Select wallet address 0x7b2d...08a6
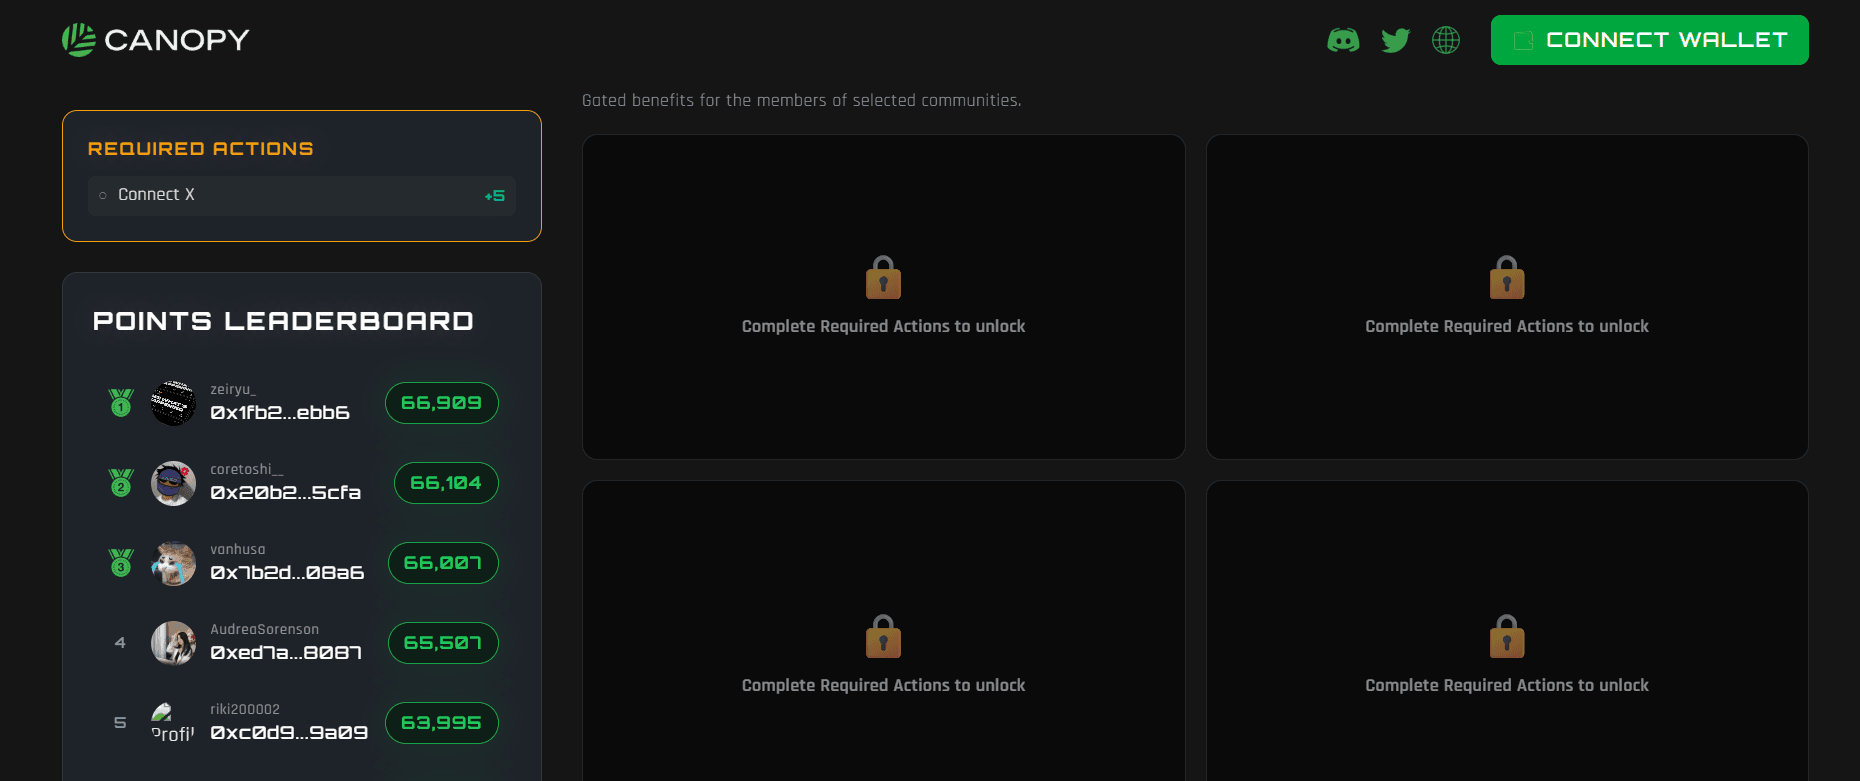 (x=287, y=573)
